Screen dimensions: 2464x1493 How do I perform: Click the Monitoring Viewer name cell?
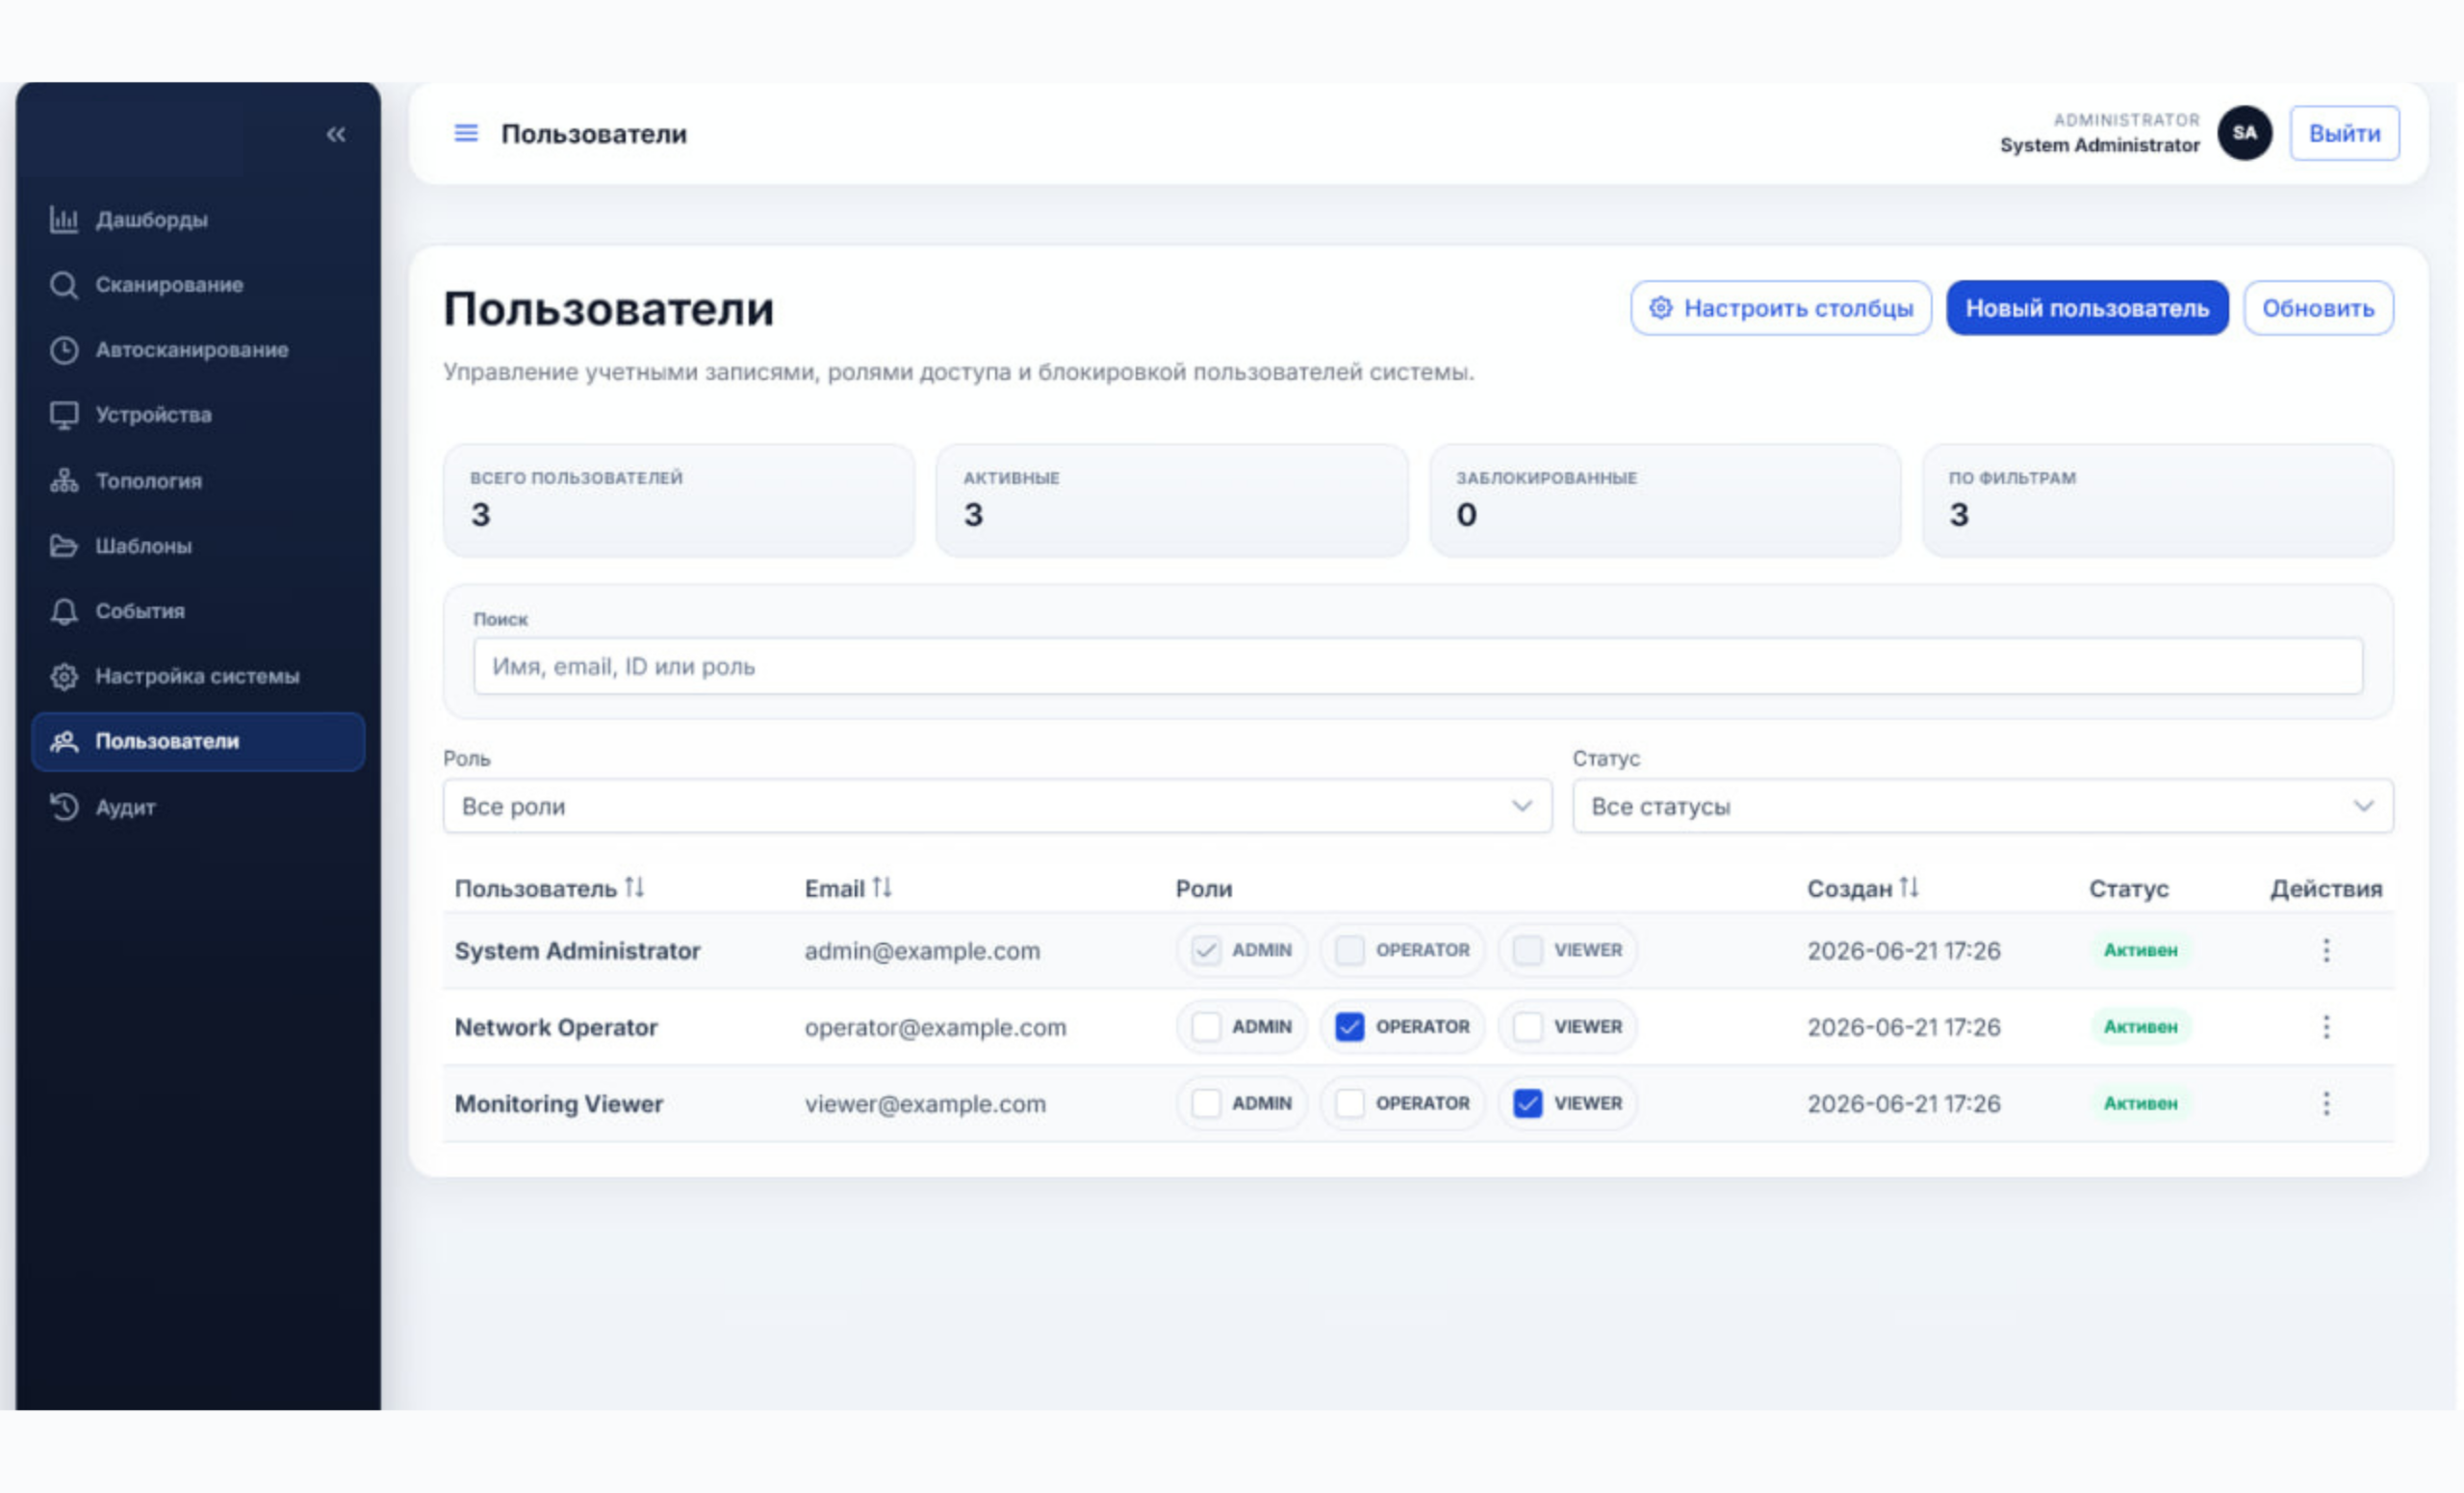coord(559,1104)
